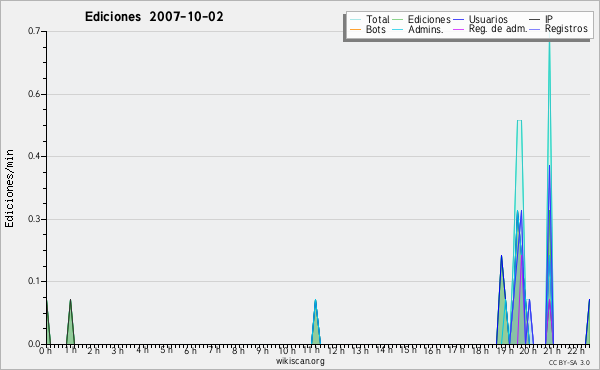The width and height of the screenshot is (600, 370).
Task: Click the 'CC BY-SA 3.0' license text
Action: (569, 362)
